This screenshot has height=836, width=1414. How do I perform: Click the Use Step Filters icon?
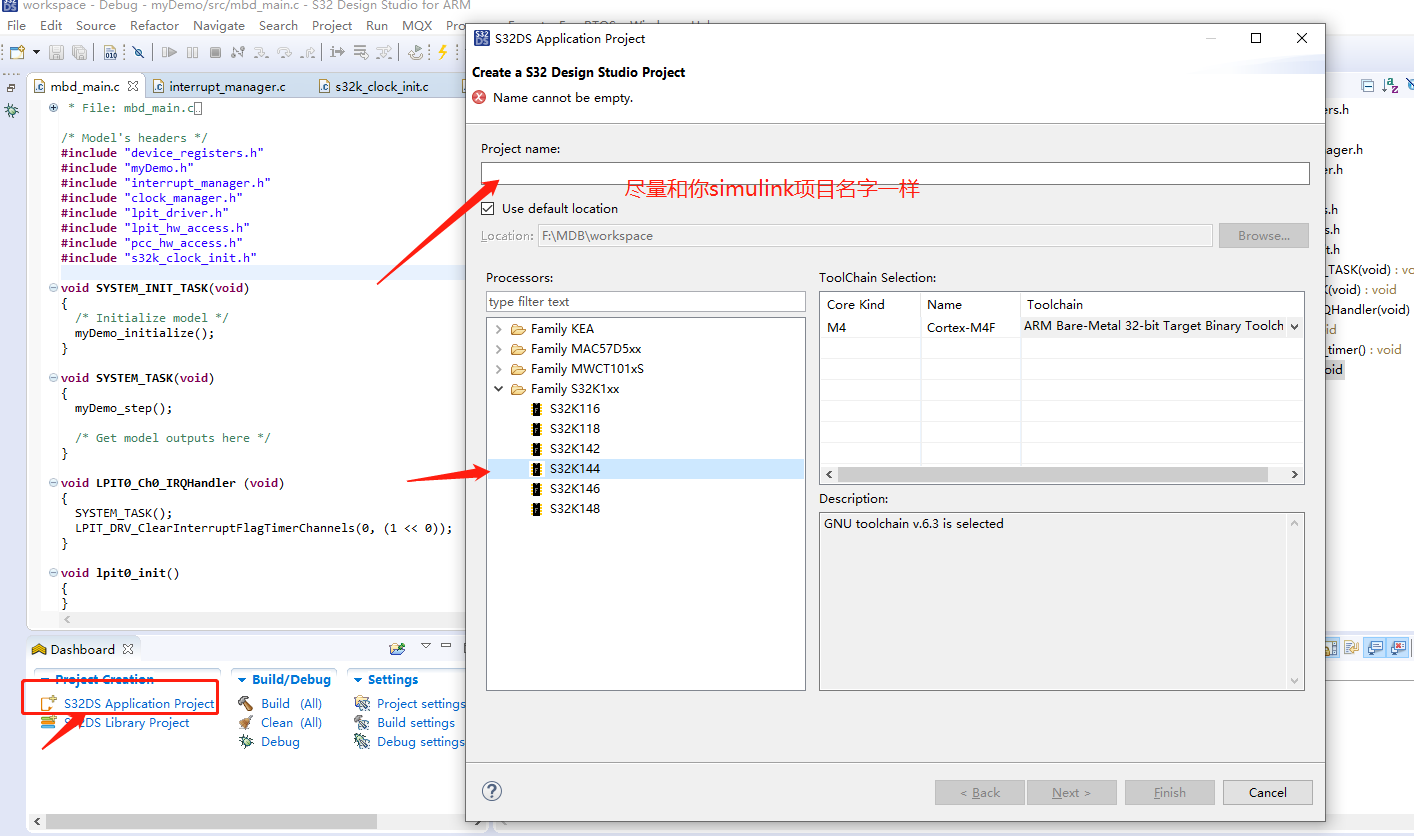coord(384,52)
